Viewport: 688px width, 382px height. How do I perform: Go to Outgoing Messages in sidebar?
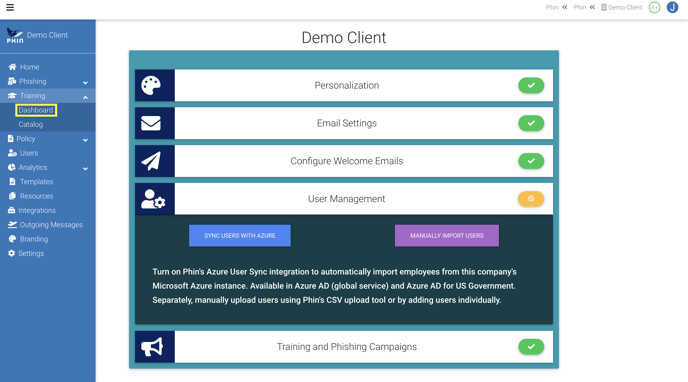[47, 225]
